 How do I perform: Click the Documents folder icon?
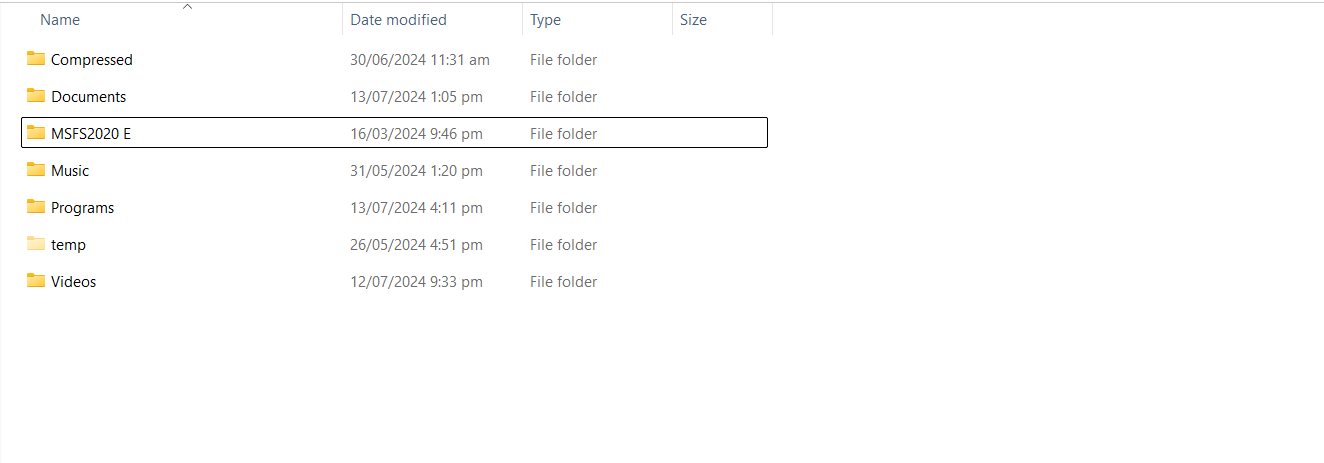click(36, 96)
